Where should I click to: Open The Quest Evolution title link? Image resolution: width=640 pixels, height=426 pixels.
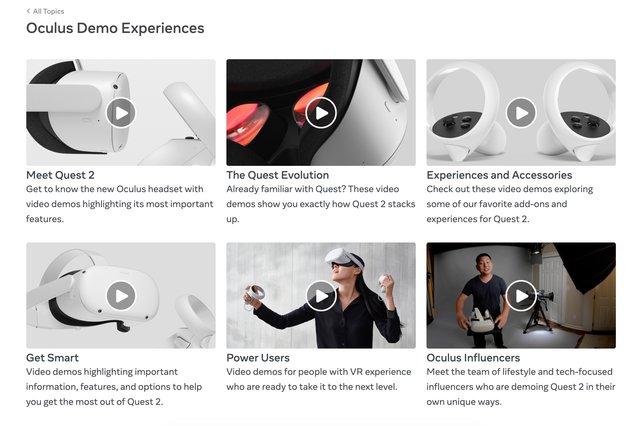click(x=278, y=175)
